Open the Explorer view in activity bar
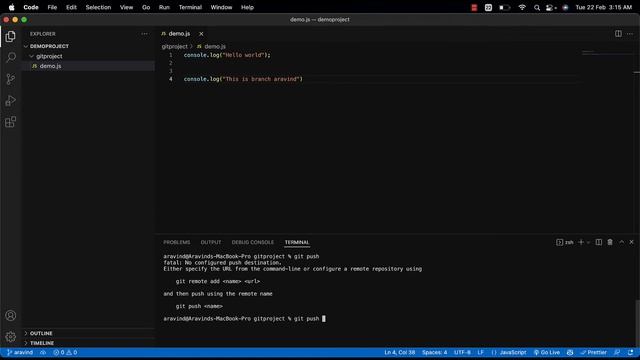This screenshot has width=640, height=360. click(x=11, y=37)
